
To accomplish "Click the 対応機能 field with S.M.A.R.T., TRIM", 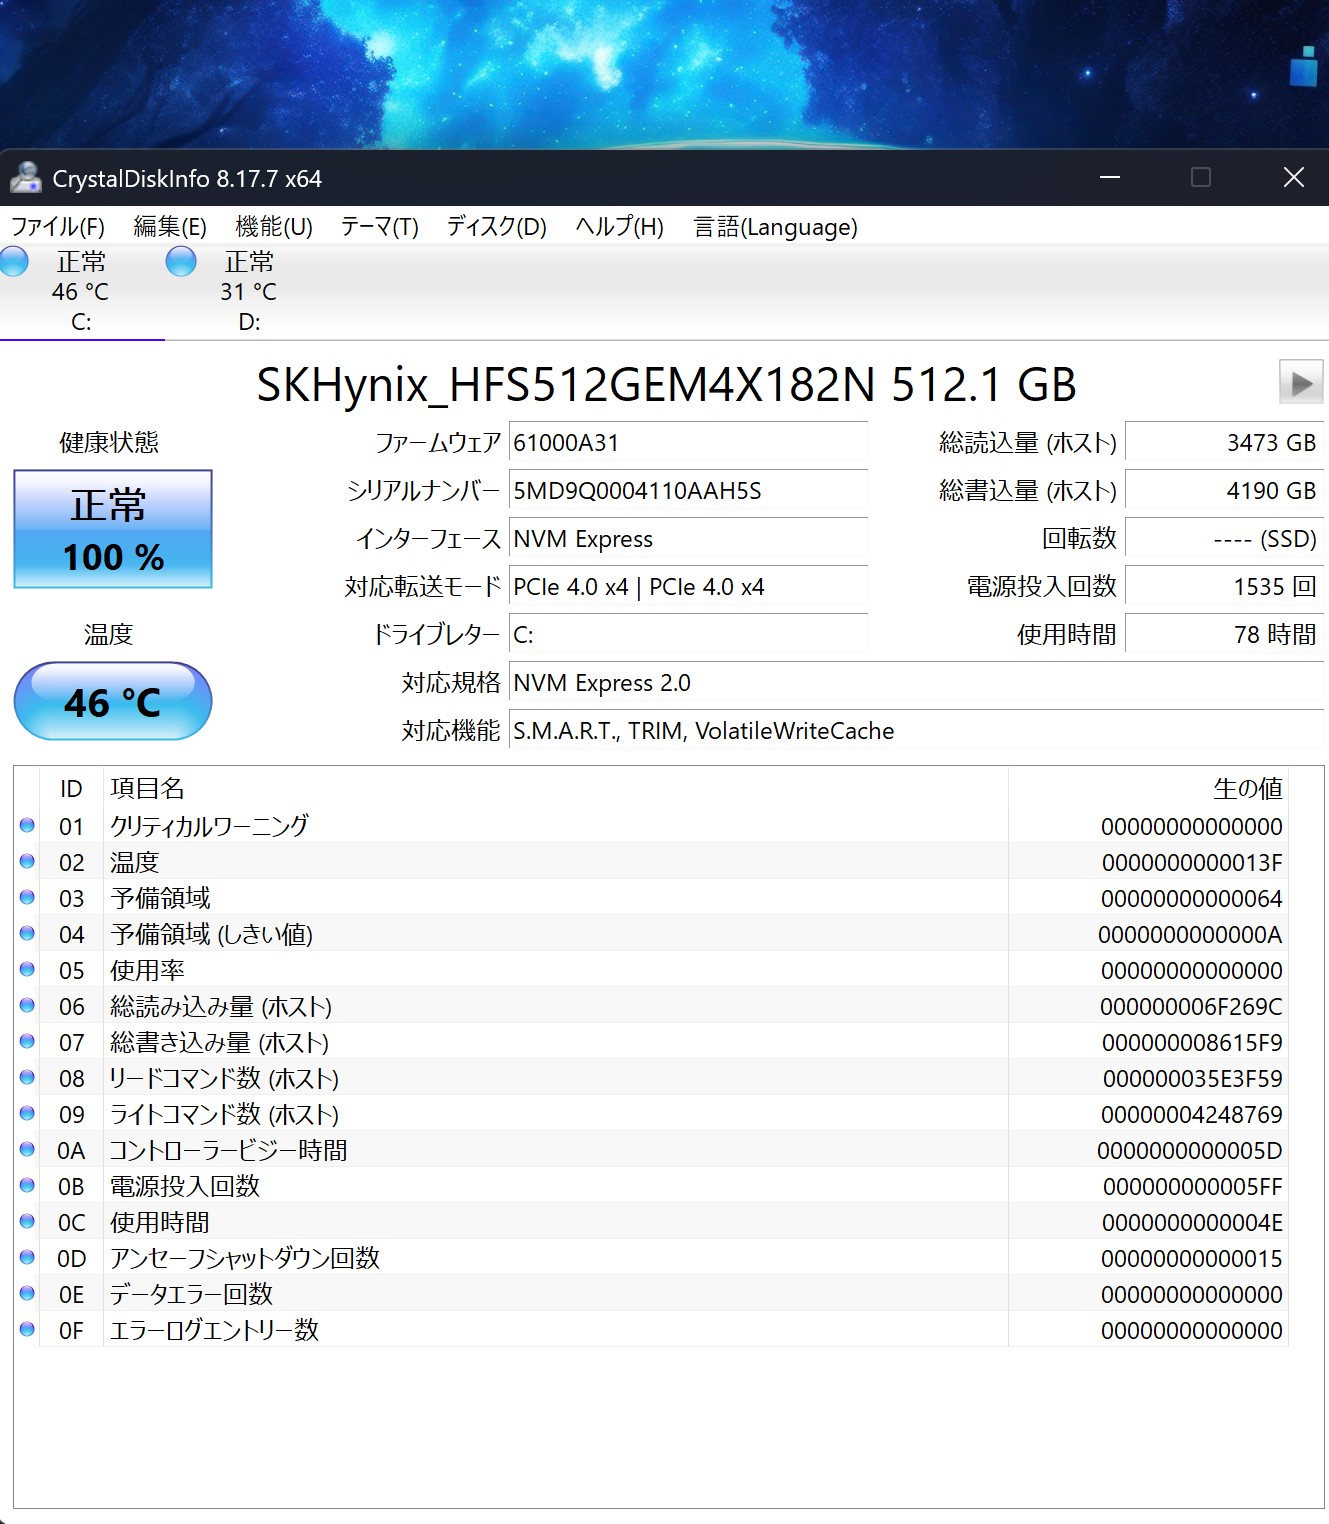I will (916, 730).
